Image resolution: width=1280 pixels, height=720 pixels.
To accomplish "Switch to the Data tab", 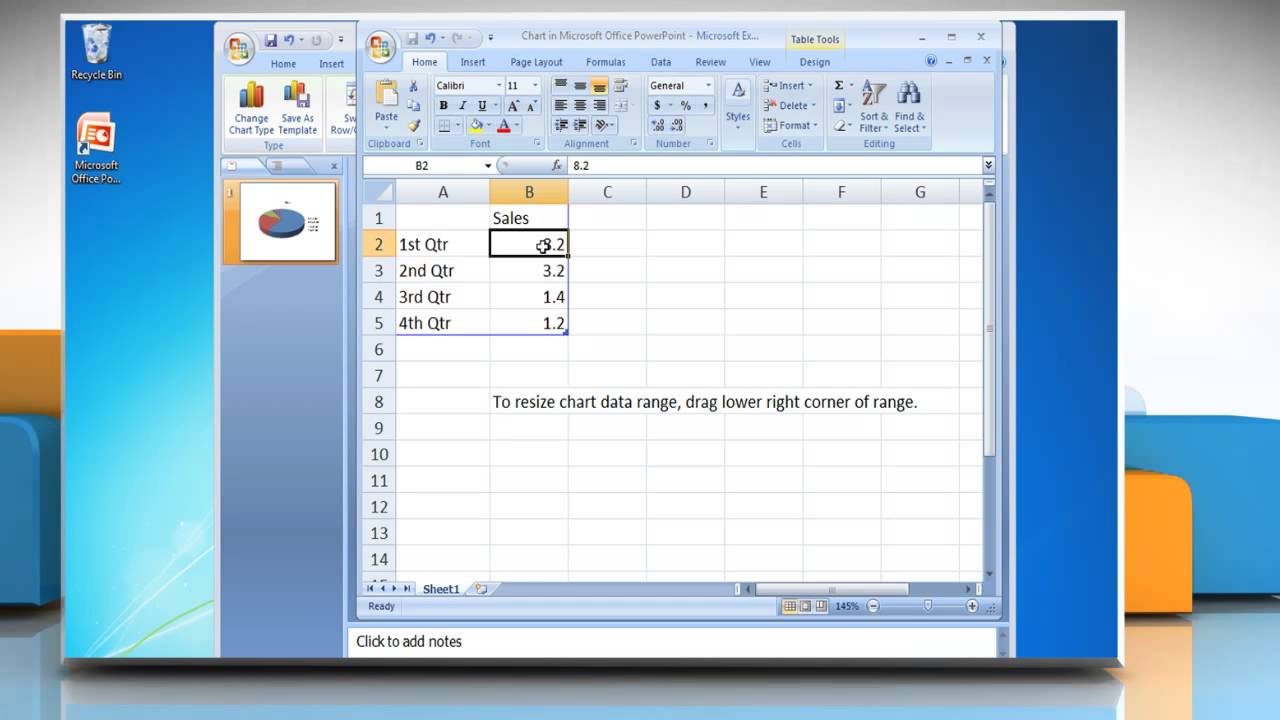I will (661, 62).
